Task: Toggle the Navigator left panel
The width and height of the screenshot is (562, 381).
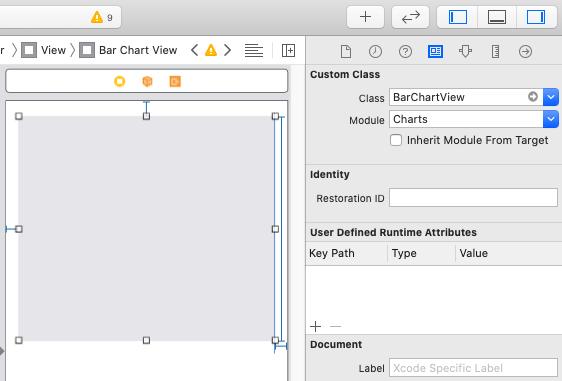Action: [x=458, y=17]
